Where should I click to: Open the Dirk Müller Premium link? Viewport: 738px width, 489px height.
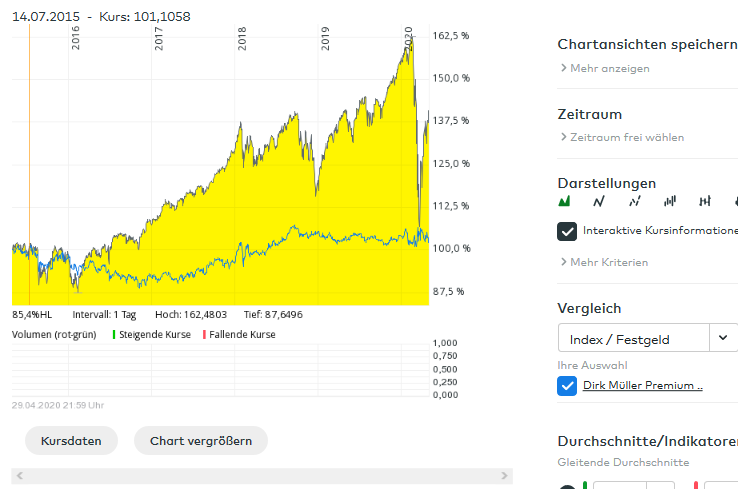[642, 385]
